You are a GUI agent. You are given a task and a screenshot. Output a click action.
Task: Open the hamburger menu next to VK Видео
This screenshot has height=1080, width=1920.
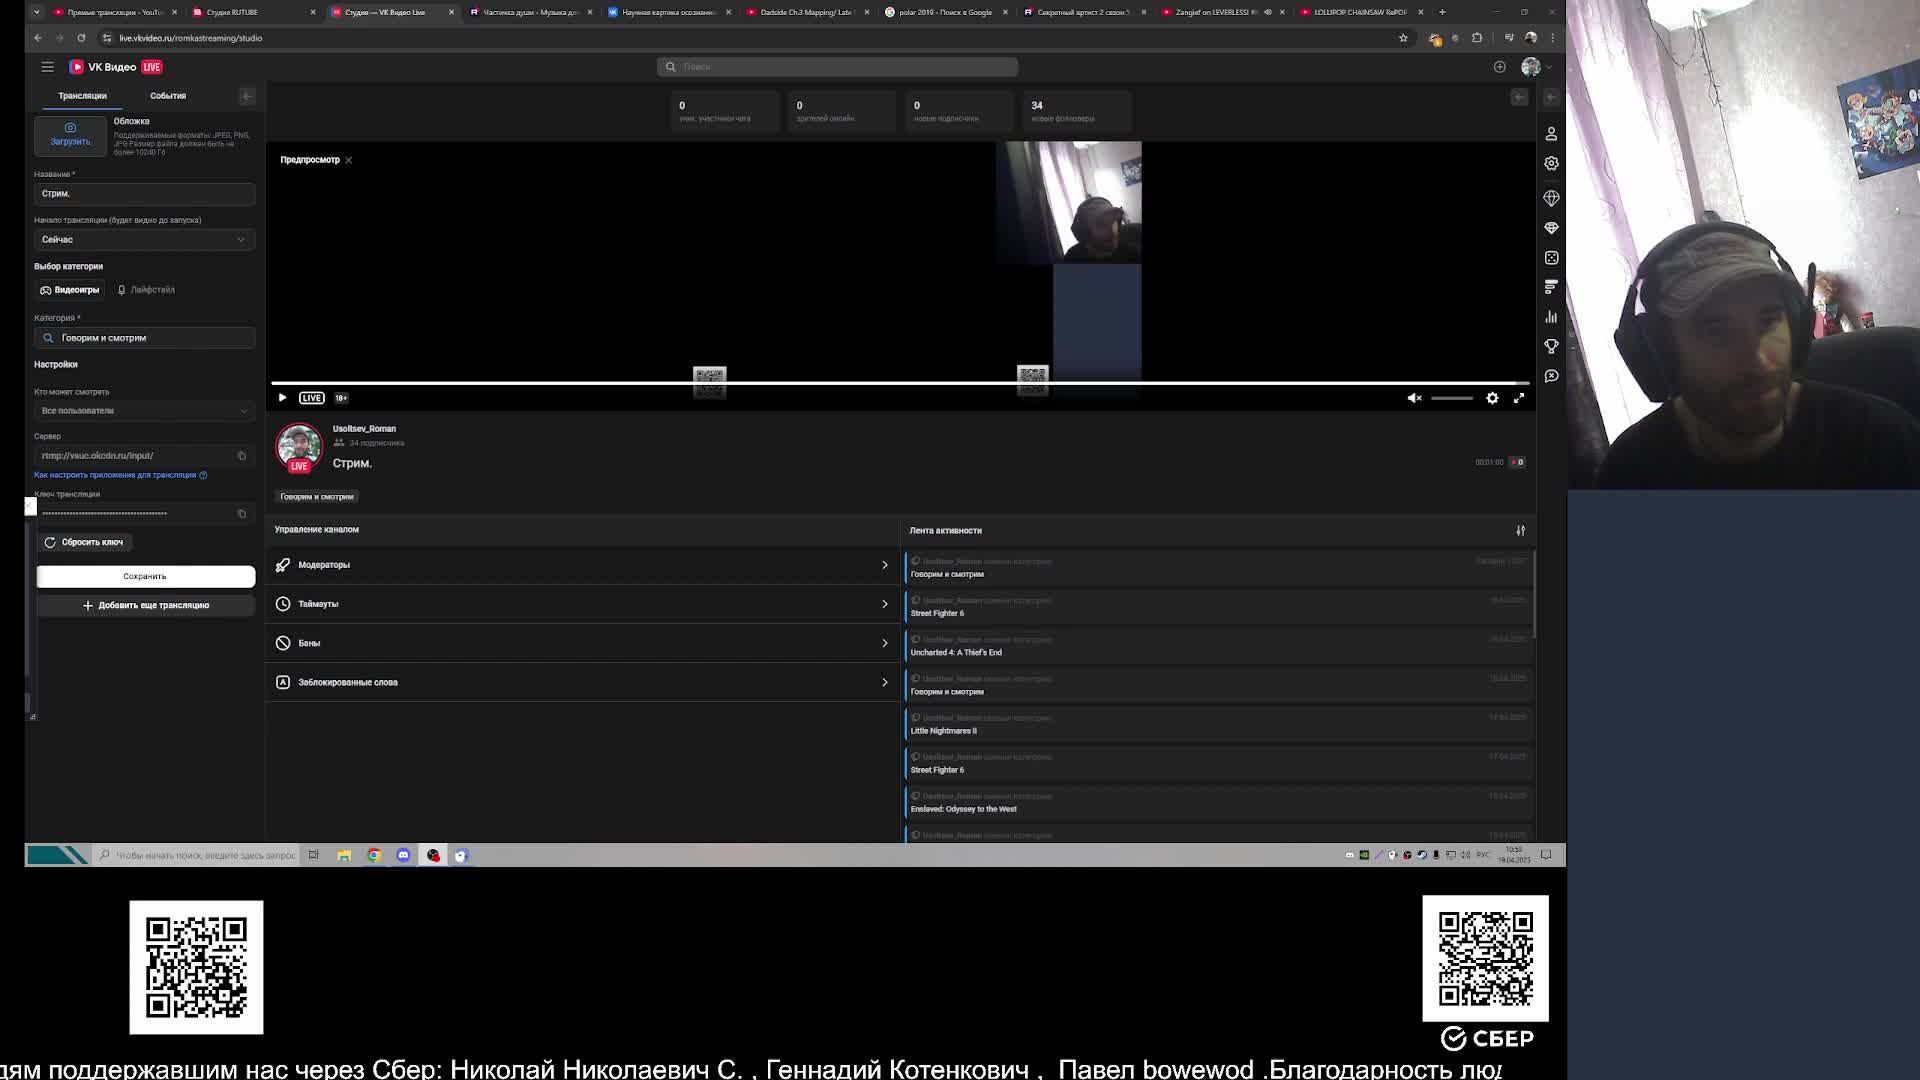[x=47, y=67]
